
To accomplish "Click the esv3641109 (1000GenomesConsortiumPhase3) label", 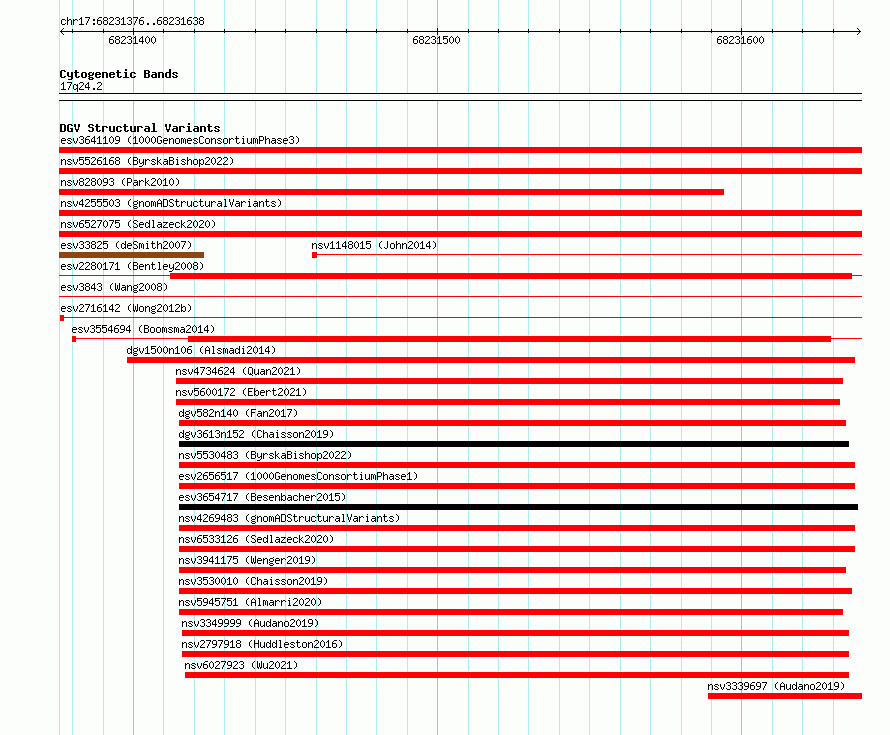I will click(x=180, y=140).
